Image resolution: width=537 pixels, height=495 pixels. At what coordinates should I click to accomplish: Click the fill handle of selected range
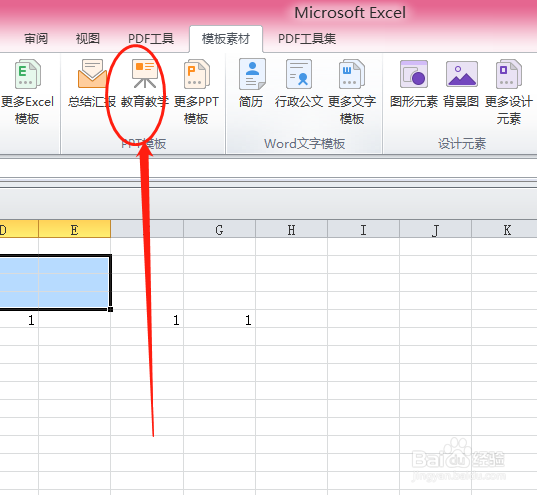pos(110,309)
